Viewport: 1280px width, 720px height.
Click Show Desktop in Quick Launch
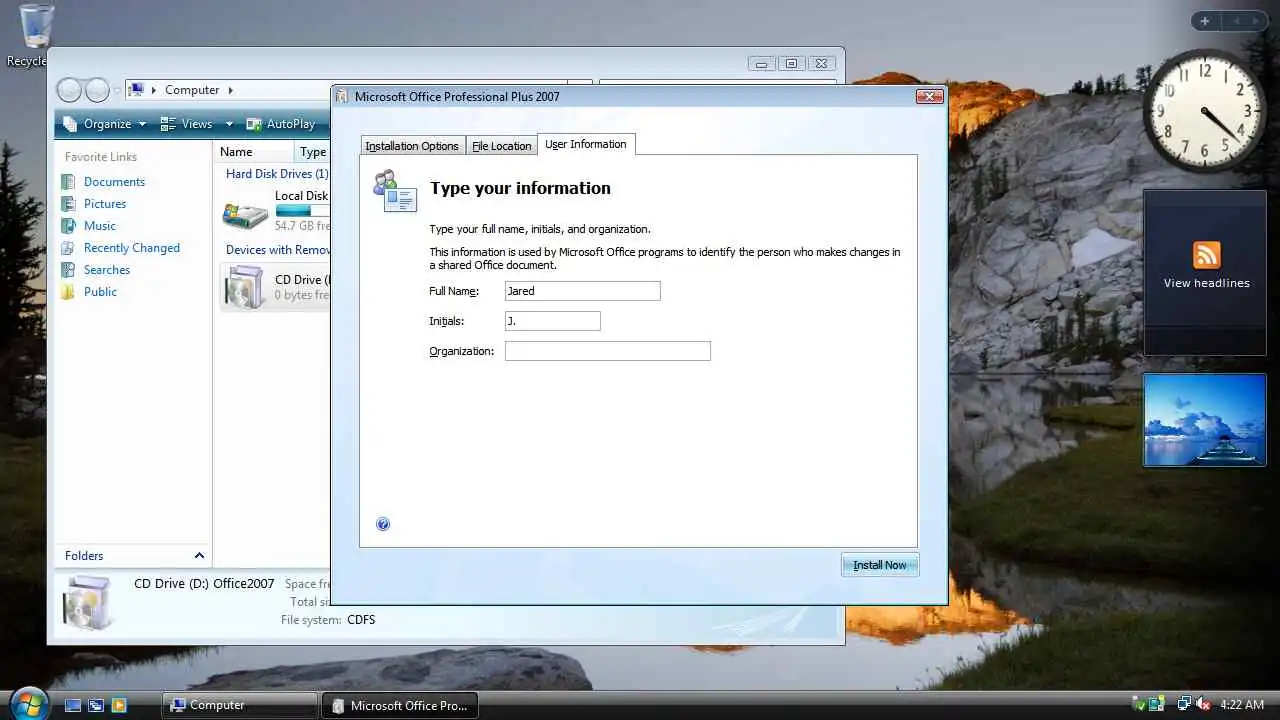point(73,705)
